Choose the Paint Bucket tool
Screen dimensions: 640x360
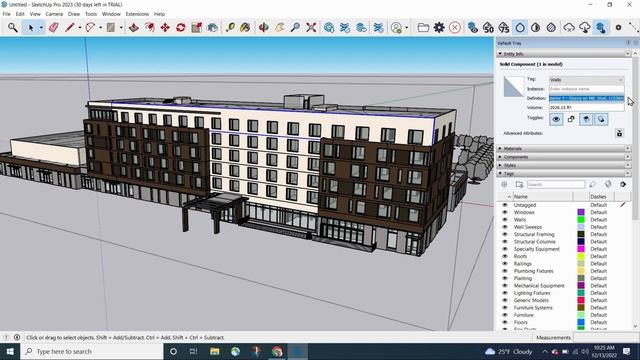[245, 27]
